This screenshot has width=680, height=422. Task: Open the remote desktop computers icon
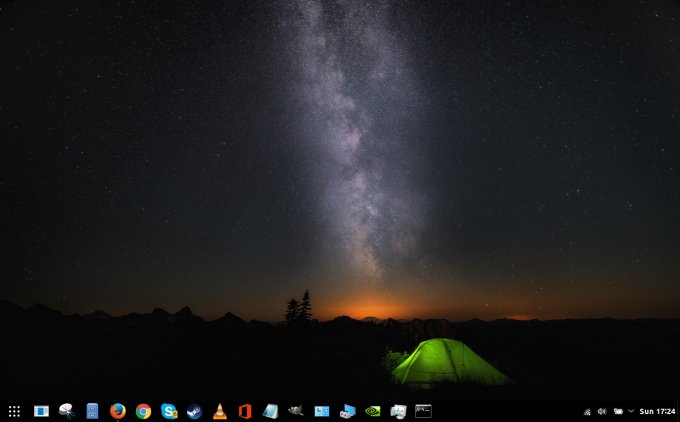[x=347, y=411]
